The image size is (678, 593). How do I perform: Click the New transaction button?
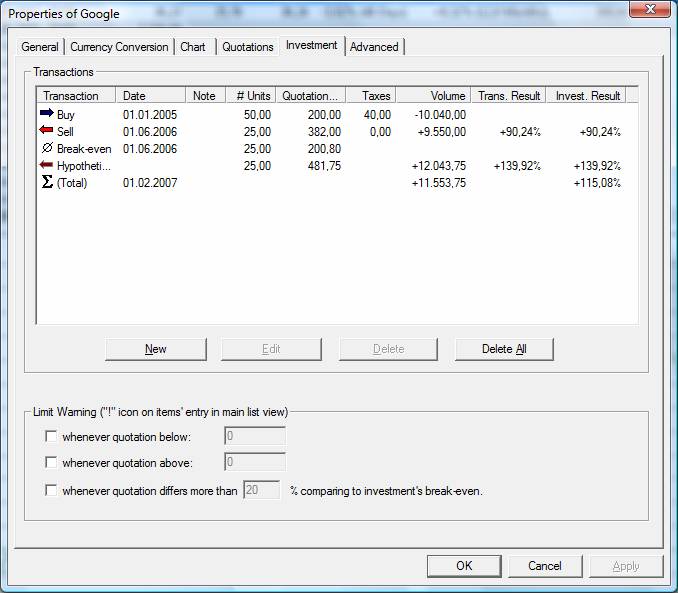156,349
